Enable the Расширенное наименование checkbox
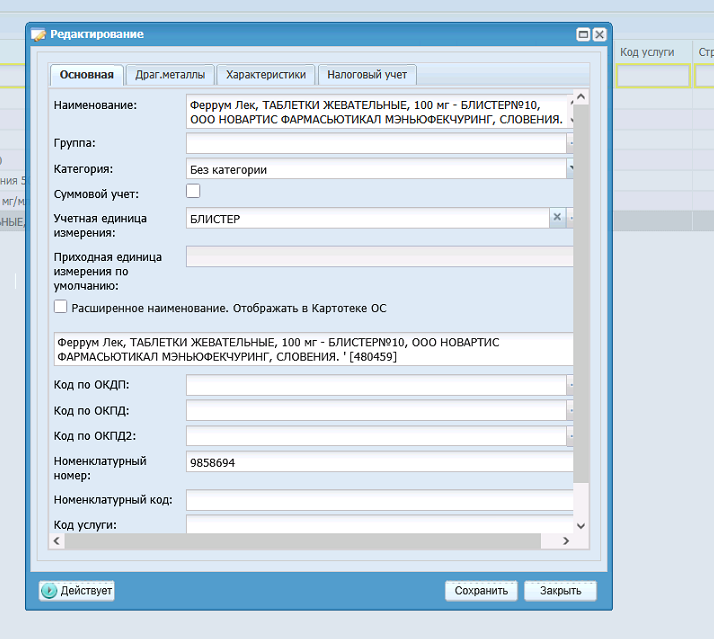The image size is (714, 639). (61, 307)
